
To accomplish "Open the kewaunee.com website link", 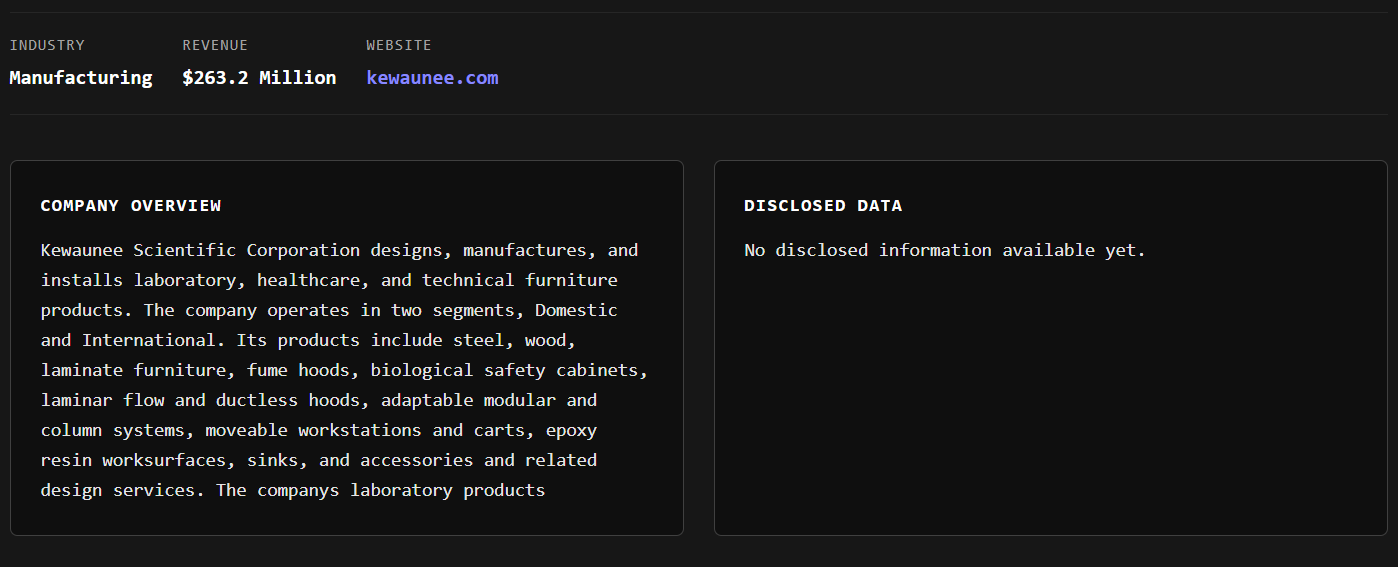I will pos(432,78).
